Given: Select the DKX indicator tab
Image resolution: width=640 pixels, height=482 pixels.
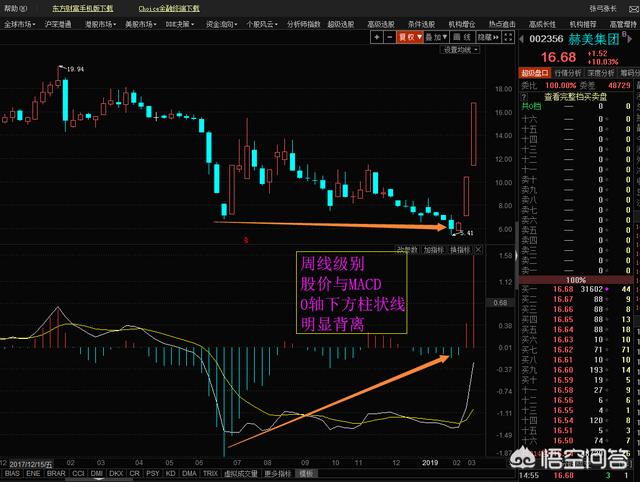Looking at the screenshot, I should pos(116,473).
